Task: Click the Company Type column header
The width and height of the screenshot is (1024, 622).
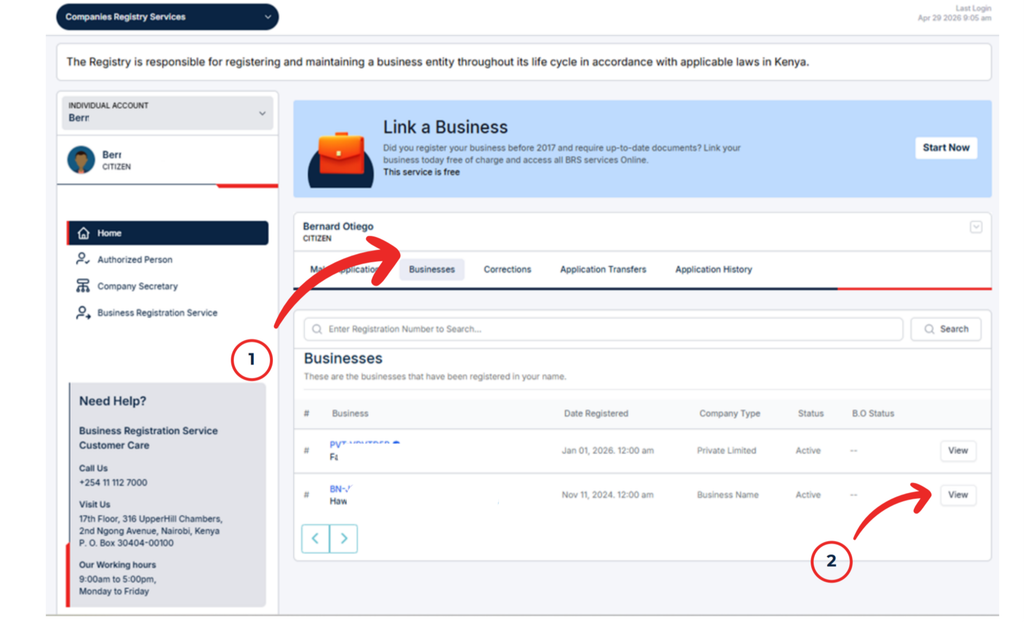Action: click(729, 414)
